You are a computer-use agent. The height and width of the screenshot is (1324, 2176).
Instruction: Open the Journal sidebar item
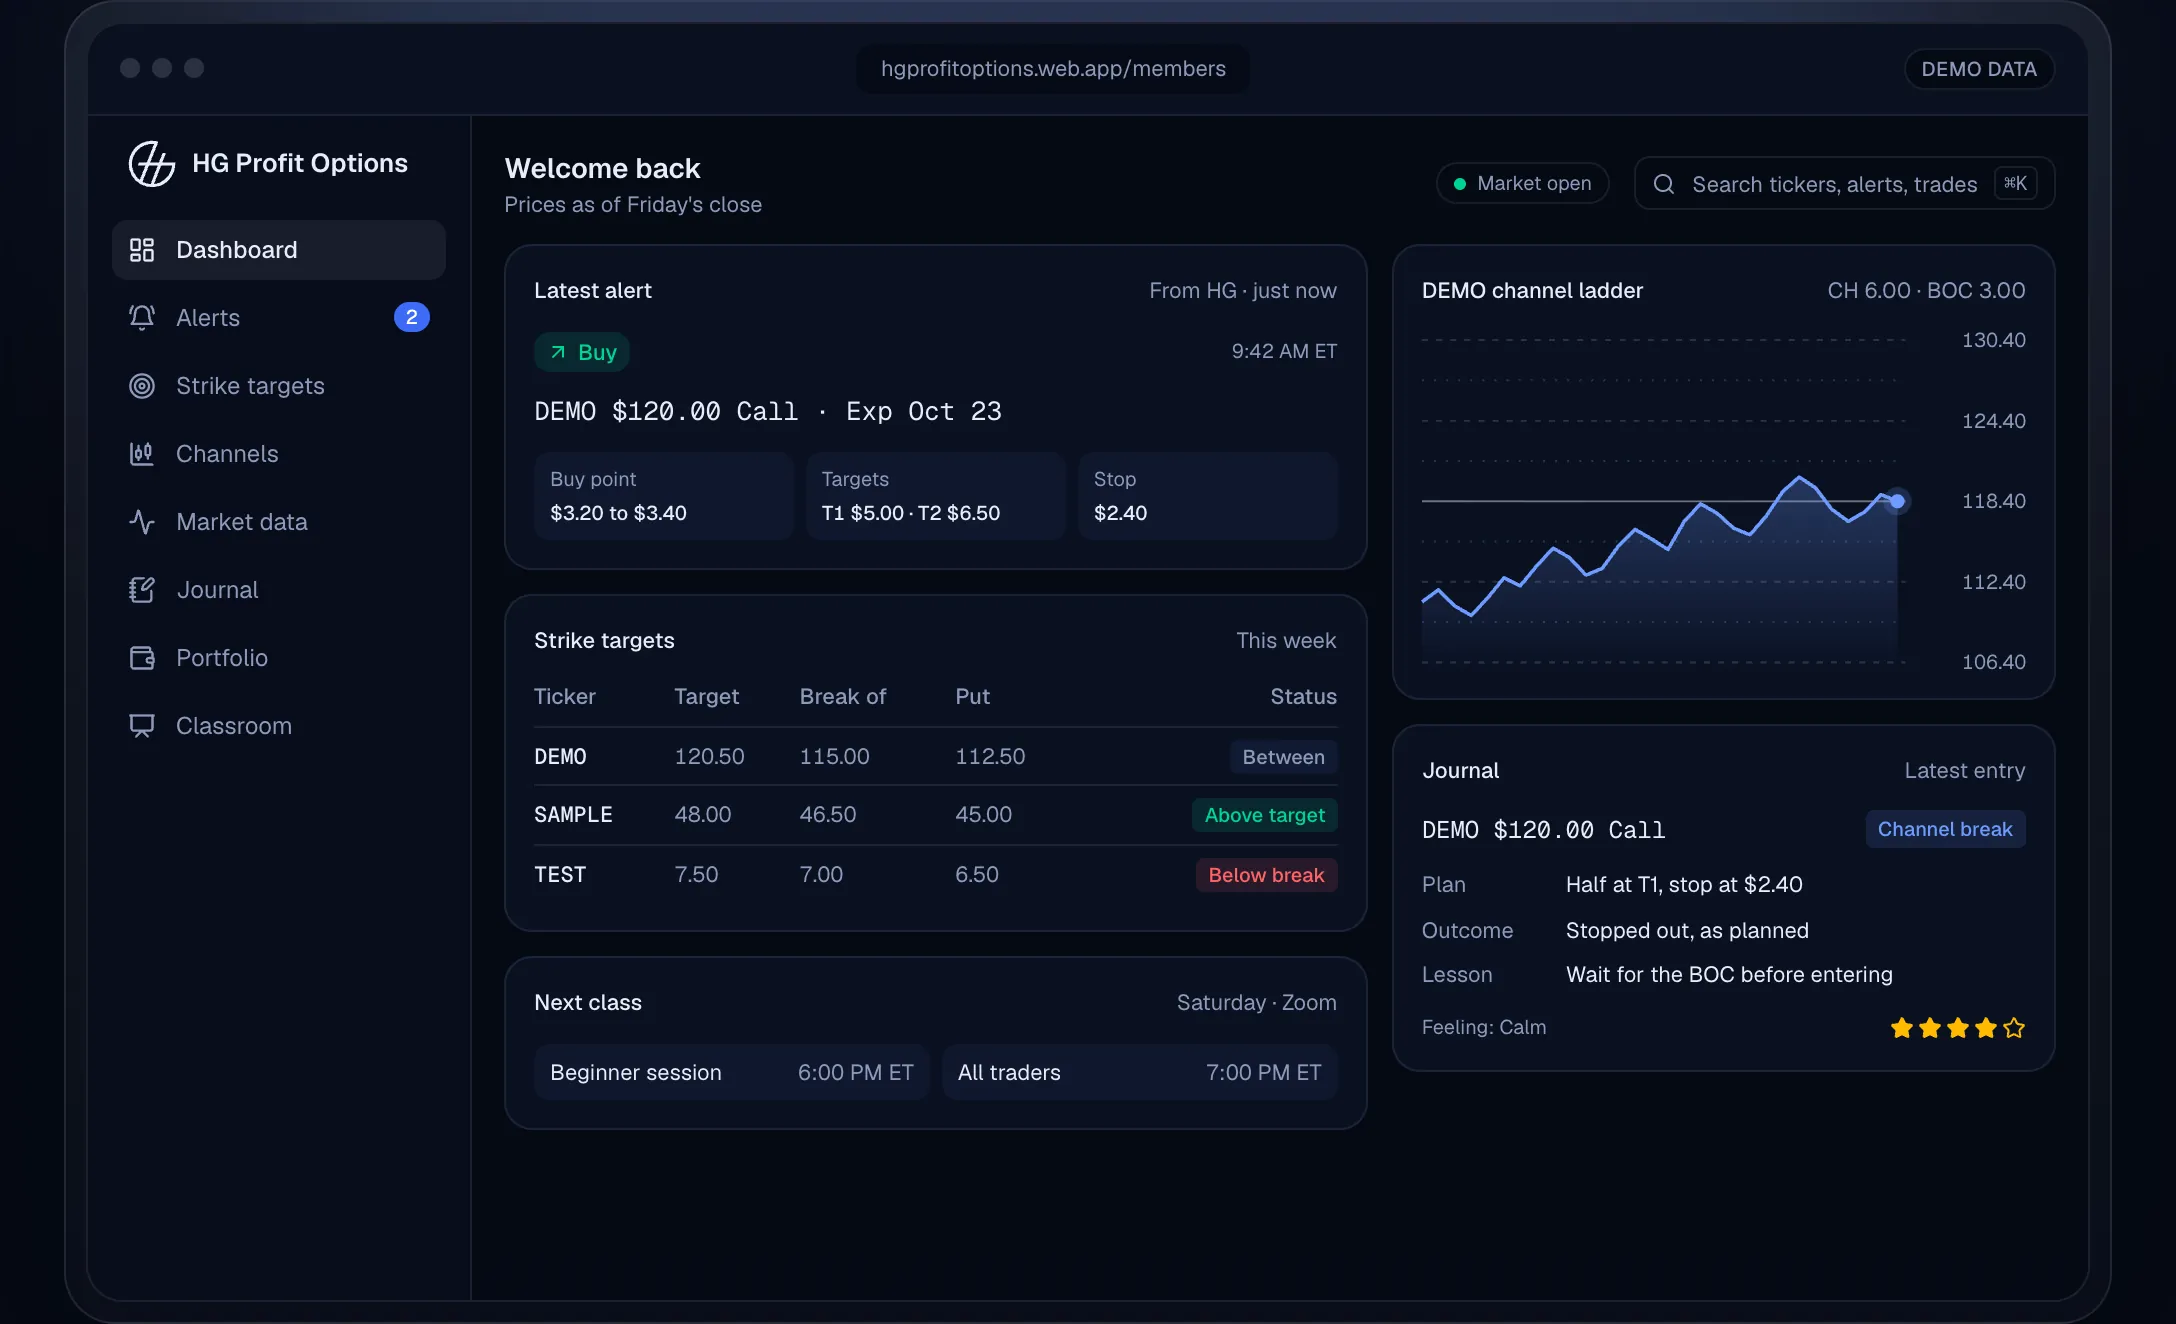click(x=279, y=590)
